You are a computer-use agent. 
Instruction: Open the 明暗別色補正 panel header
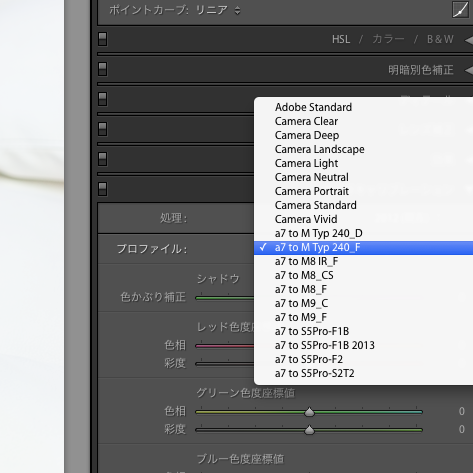[x=421, y=70]
